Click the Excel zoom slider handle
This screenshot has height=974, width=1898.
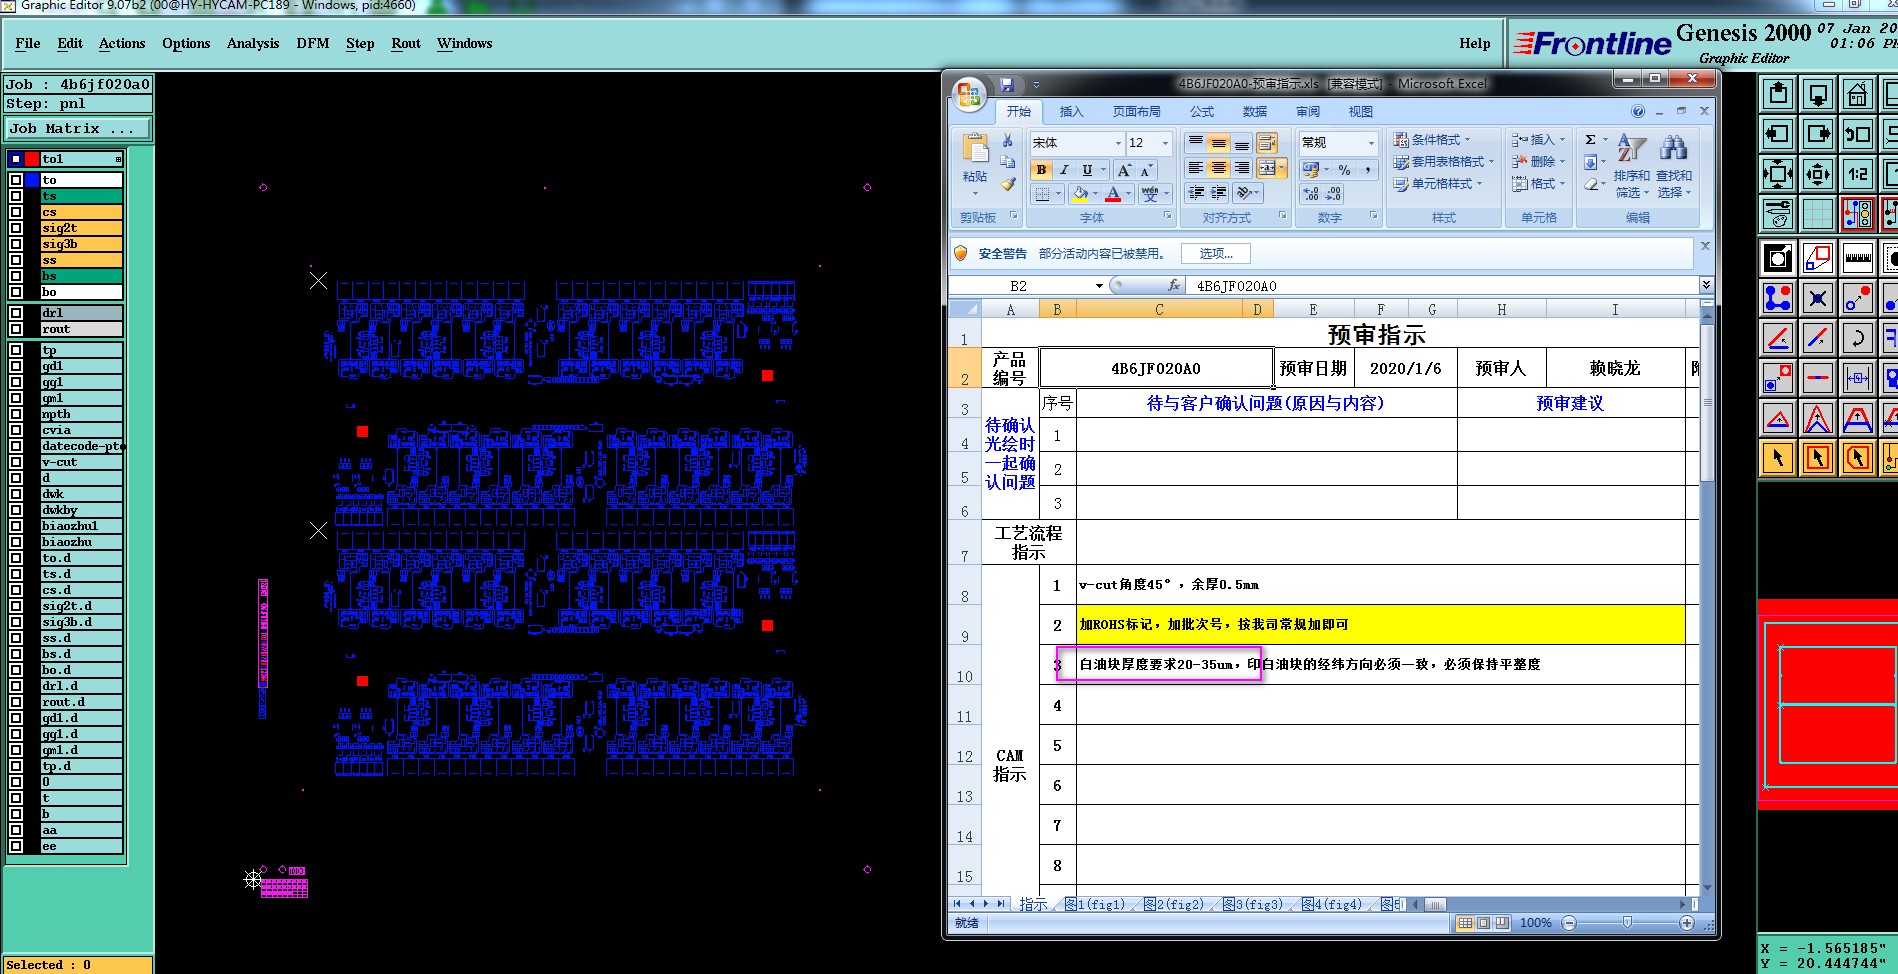click(1627, 923)
